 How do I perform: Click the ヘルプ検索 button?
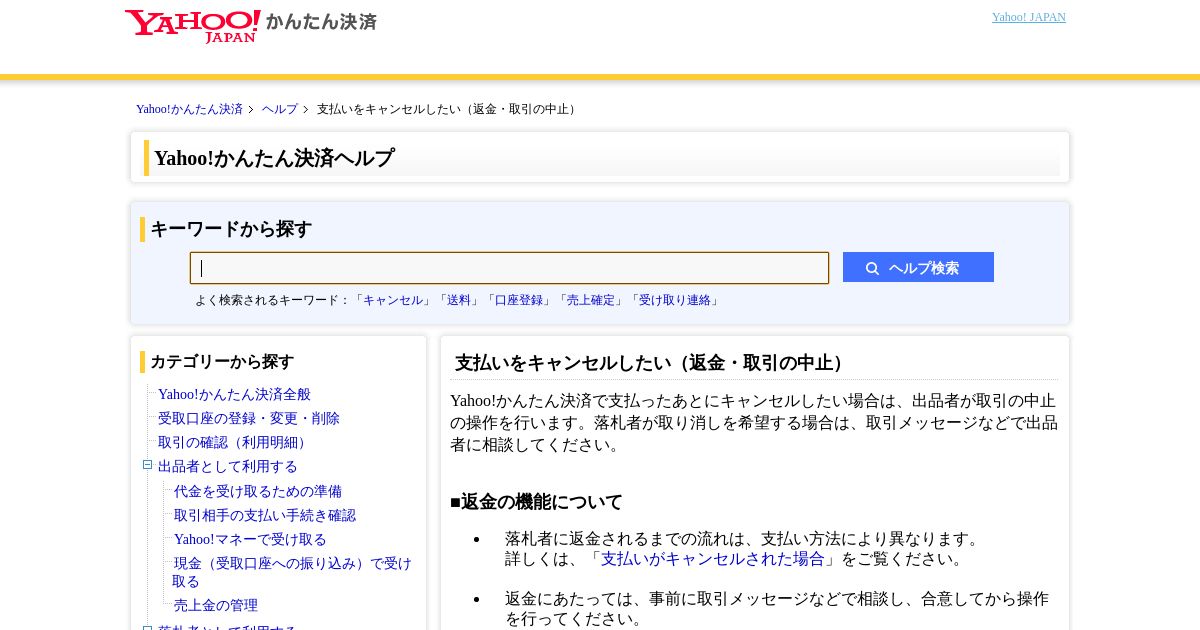[x=918, y=267]
